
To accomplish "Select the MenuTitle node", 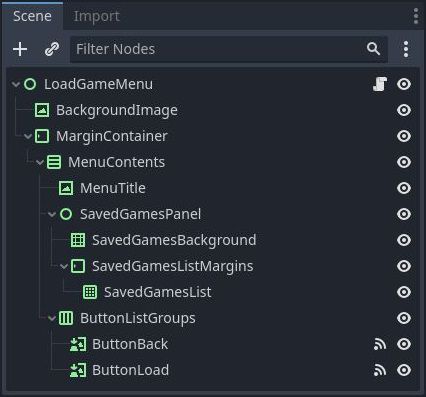I will (113, 188).
